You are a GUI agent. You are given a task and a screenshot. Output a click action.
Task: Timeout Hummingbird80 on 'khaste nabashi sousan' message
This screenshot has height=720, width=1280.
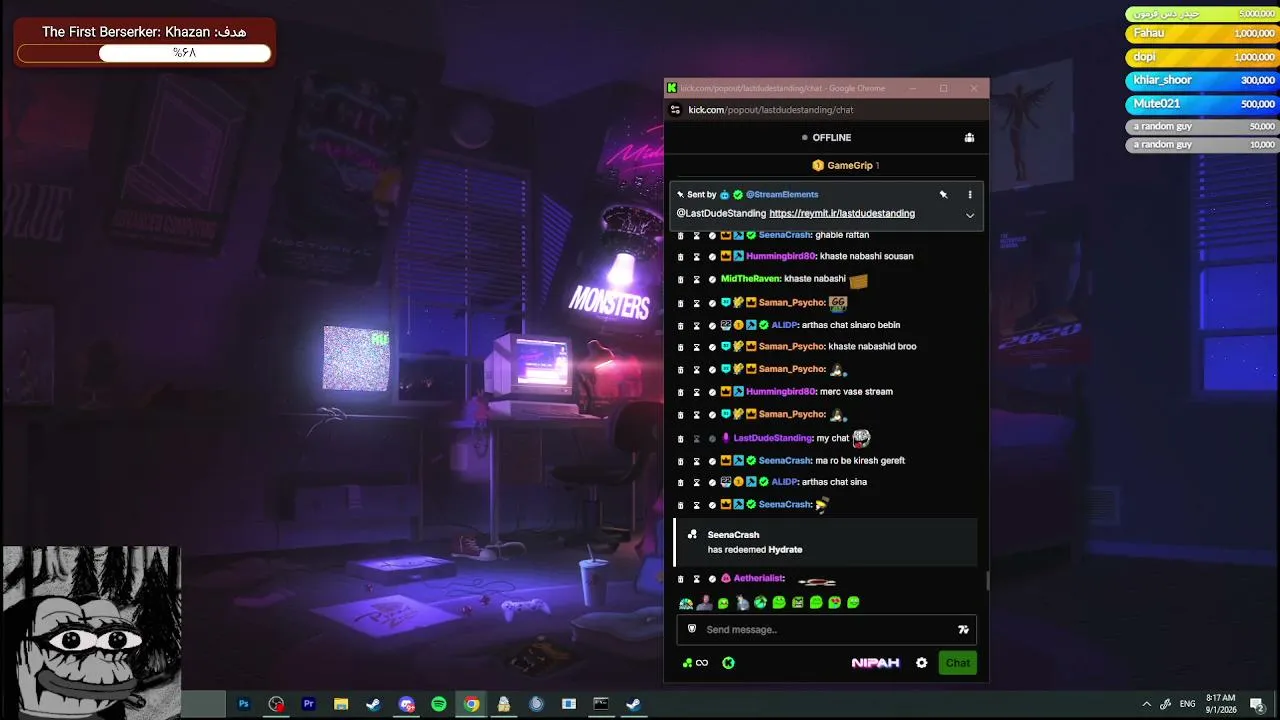pos(697,257)
